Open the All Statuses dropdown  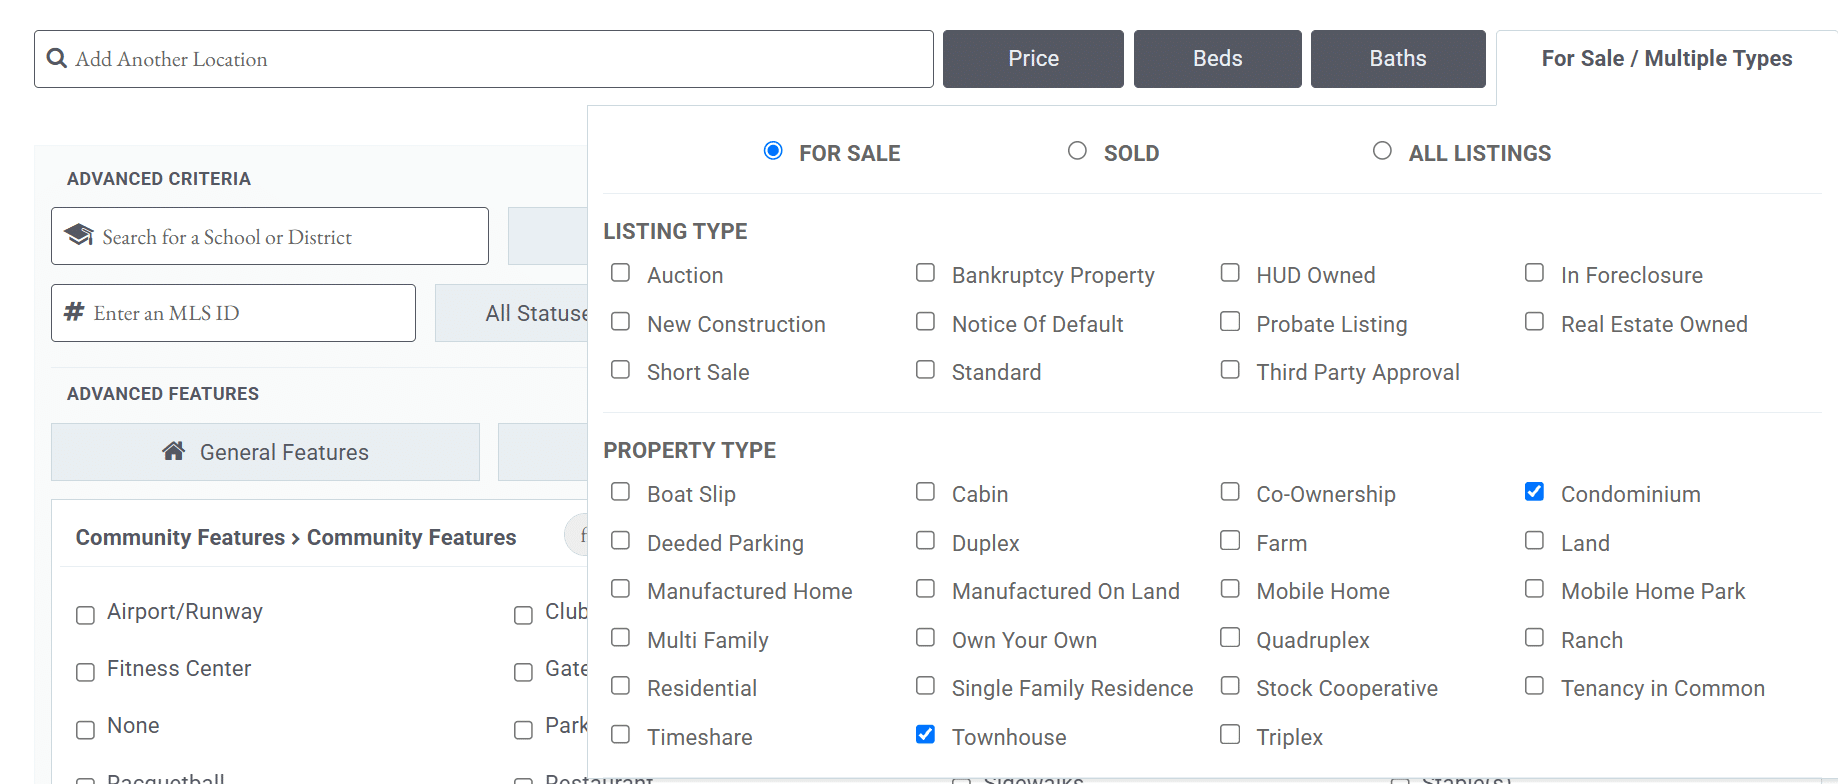pos(512,313)
